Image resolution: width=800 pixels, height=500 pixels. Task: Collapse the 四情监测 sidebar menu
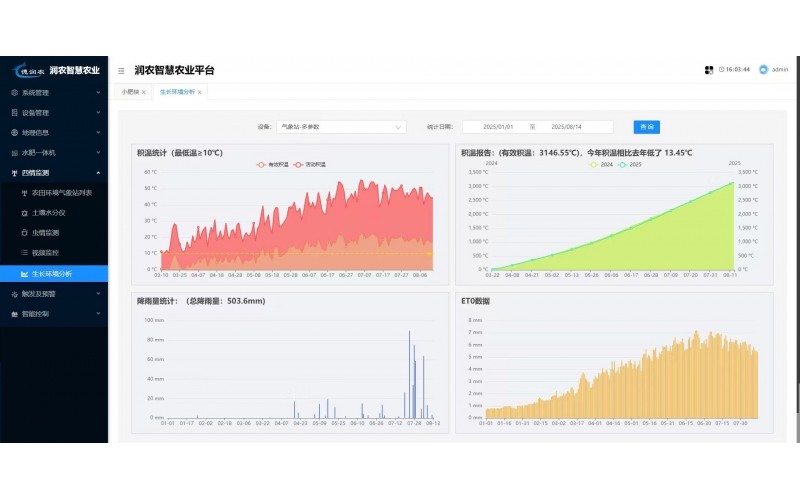point(53,172)
